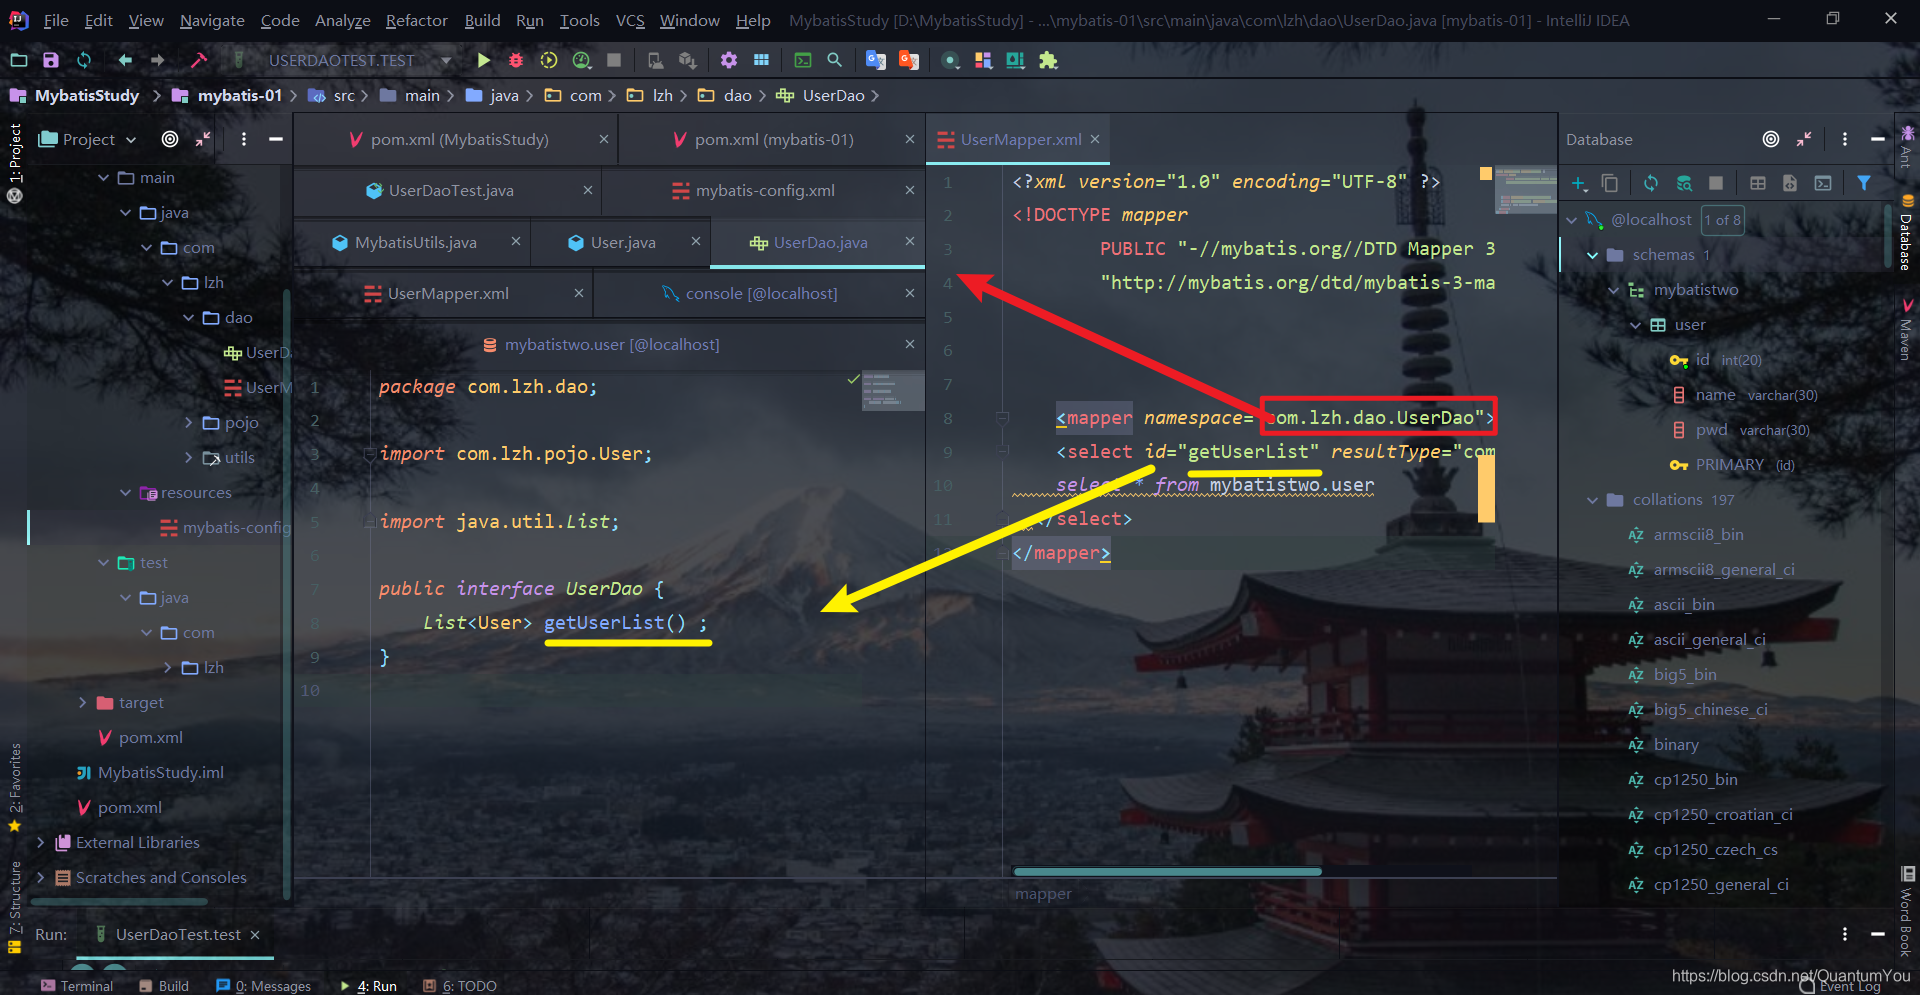
Task: Toggle the Maven side tool window
Action: click(x=1907, y=329)
